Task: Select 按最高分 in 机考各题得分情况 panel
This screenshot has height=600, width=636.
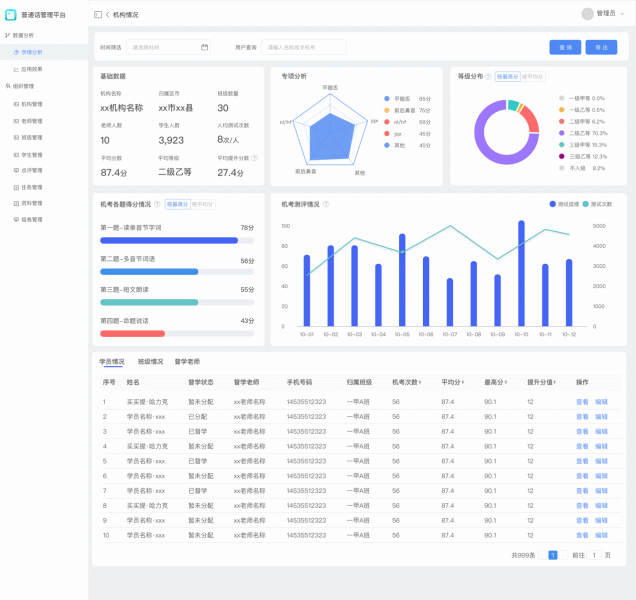Action: tap(178, 204)
